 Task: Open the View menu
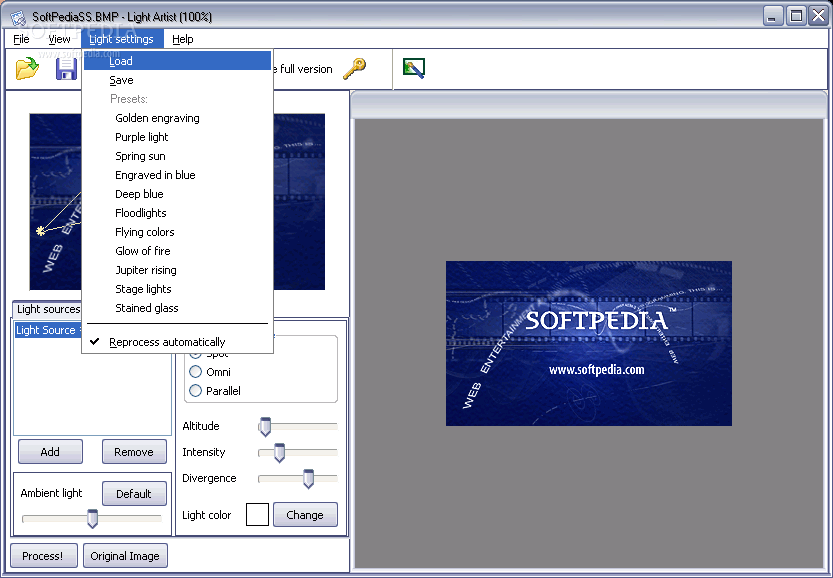tap(59, 39)
